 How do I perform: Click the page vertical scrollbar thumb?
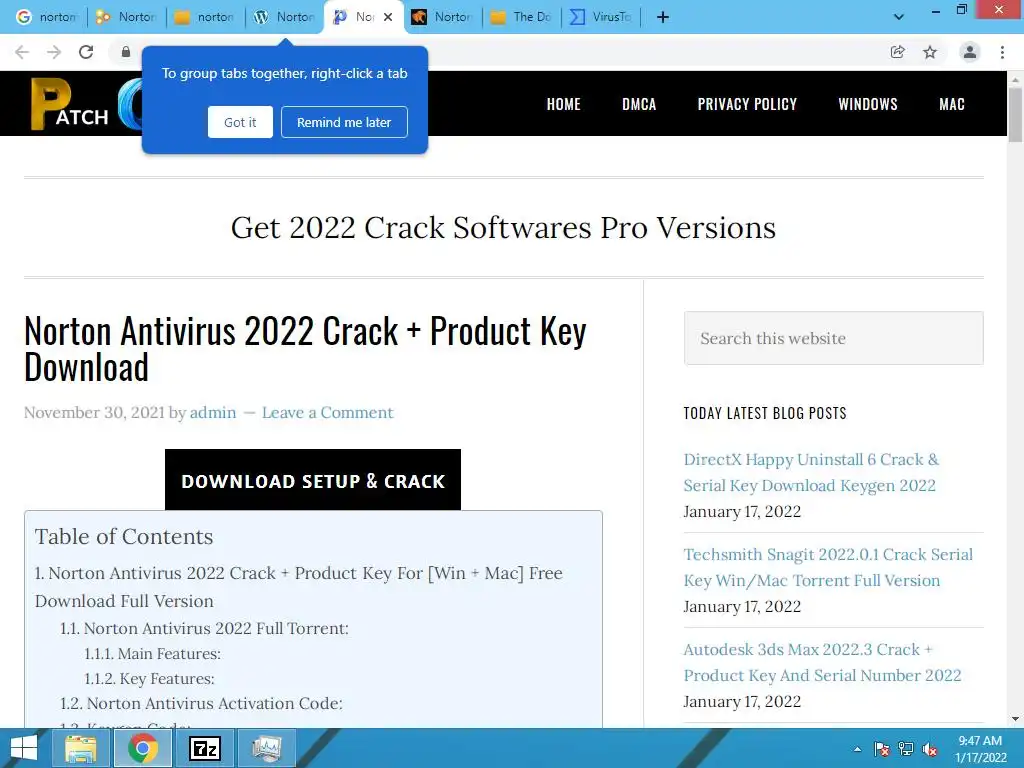tap(1015, 114)
